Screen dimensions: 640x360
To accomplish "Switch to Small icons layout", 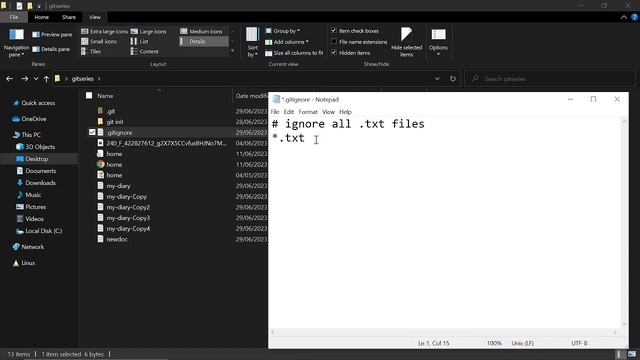I will point(99,42).
